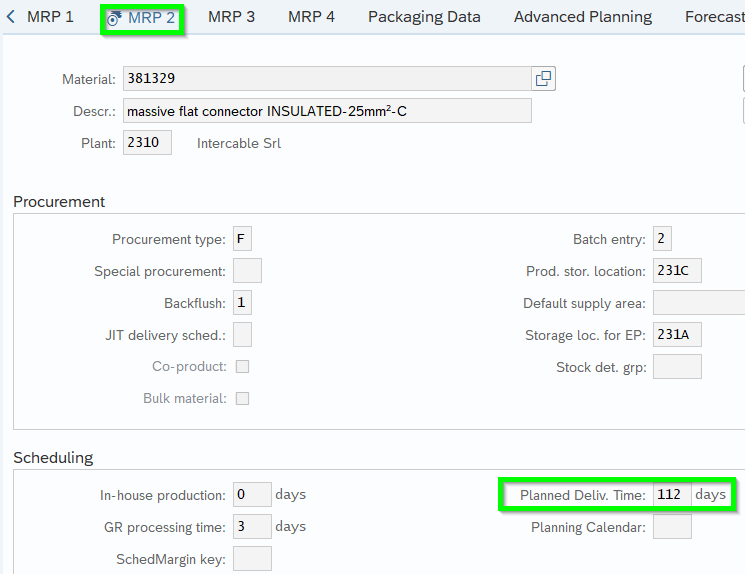Focus the Special procurement field
Viewport: 745px width, 574px height.
point(247,271)
